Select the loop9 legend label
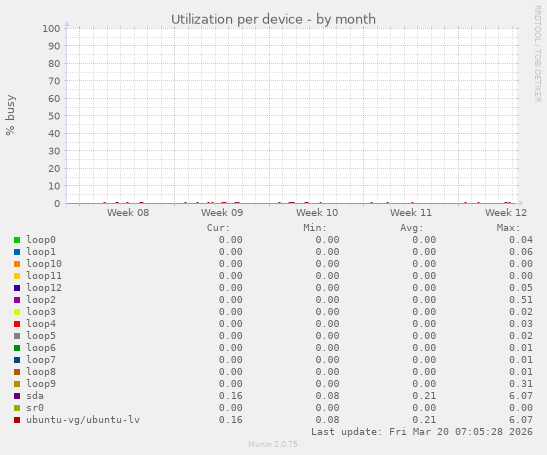 (x=41, y=384)
